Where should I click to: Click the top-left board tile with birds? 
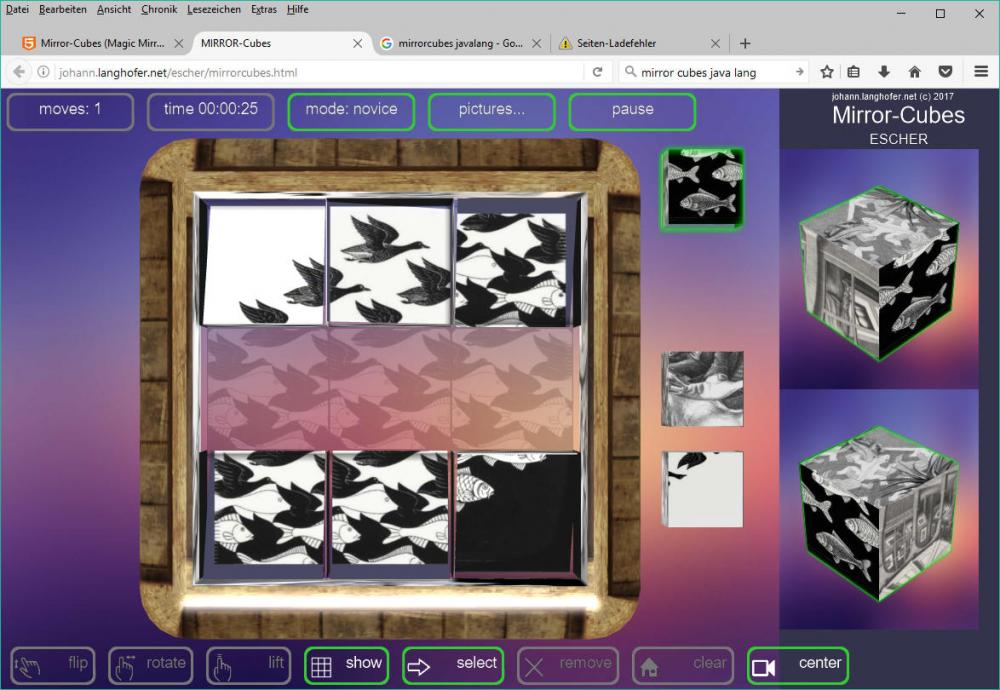tap(263, 263)
